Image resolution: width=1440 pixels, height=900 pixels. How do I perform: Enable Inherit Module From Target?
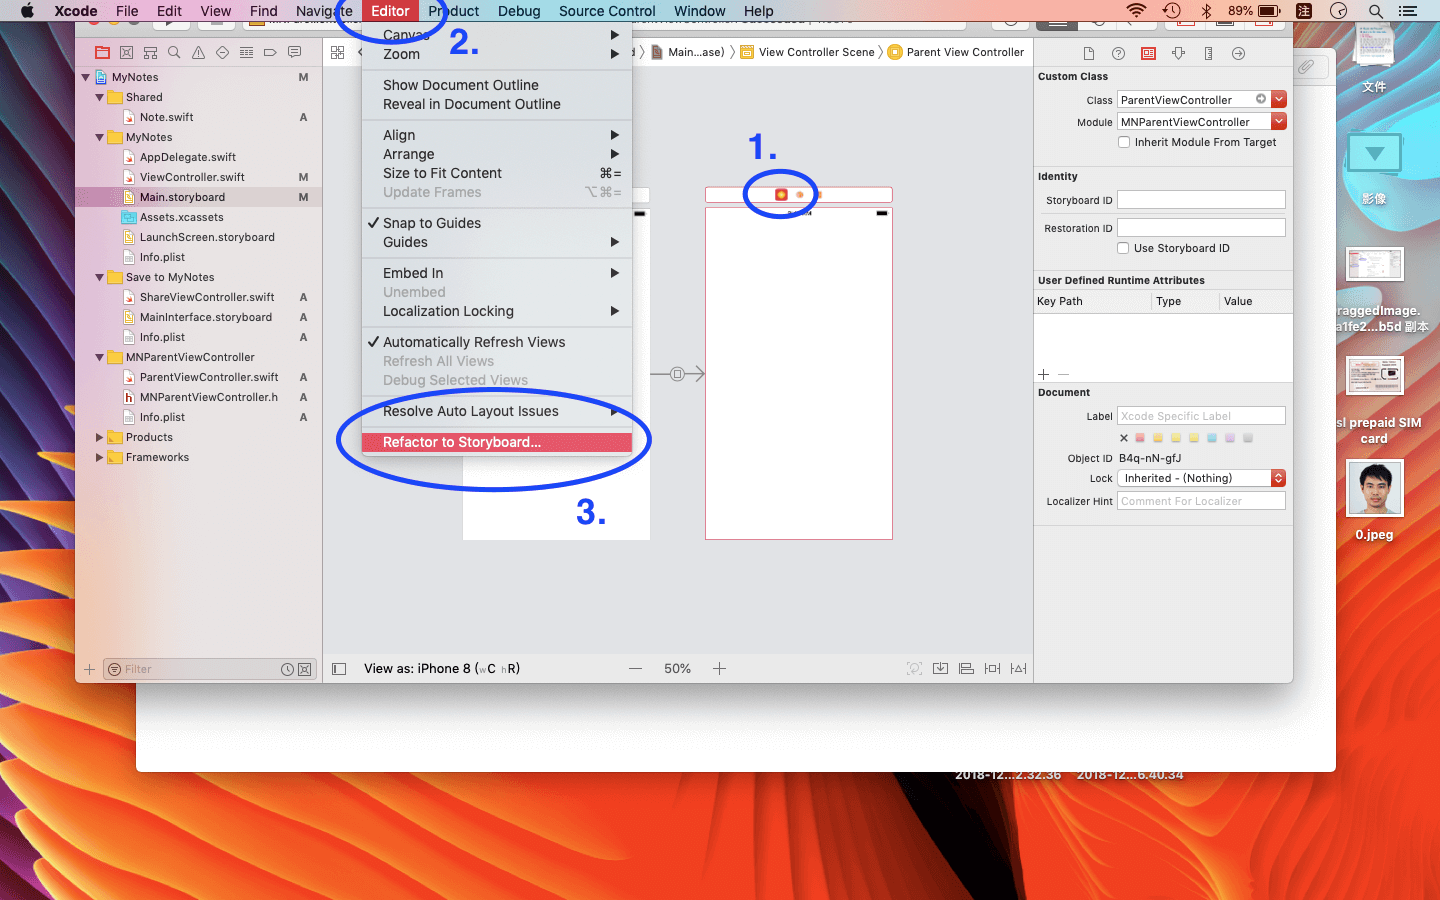coord(1124,142)
